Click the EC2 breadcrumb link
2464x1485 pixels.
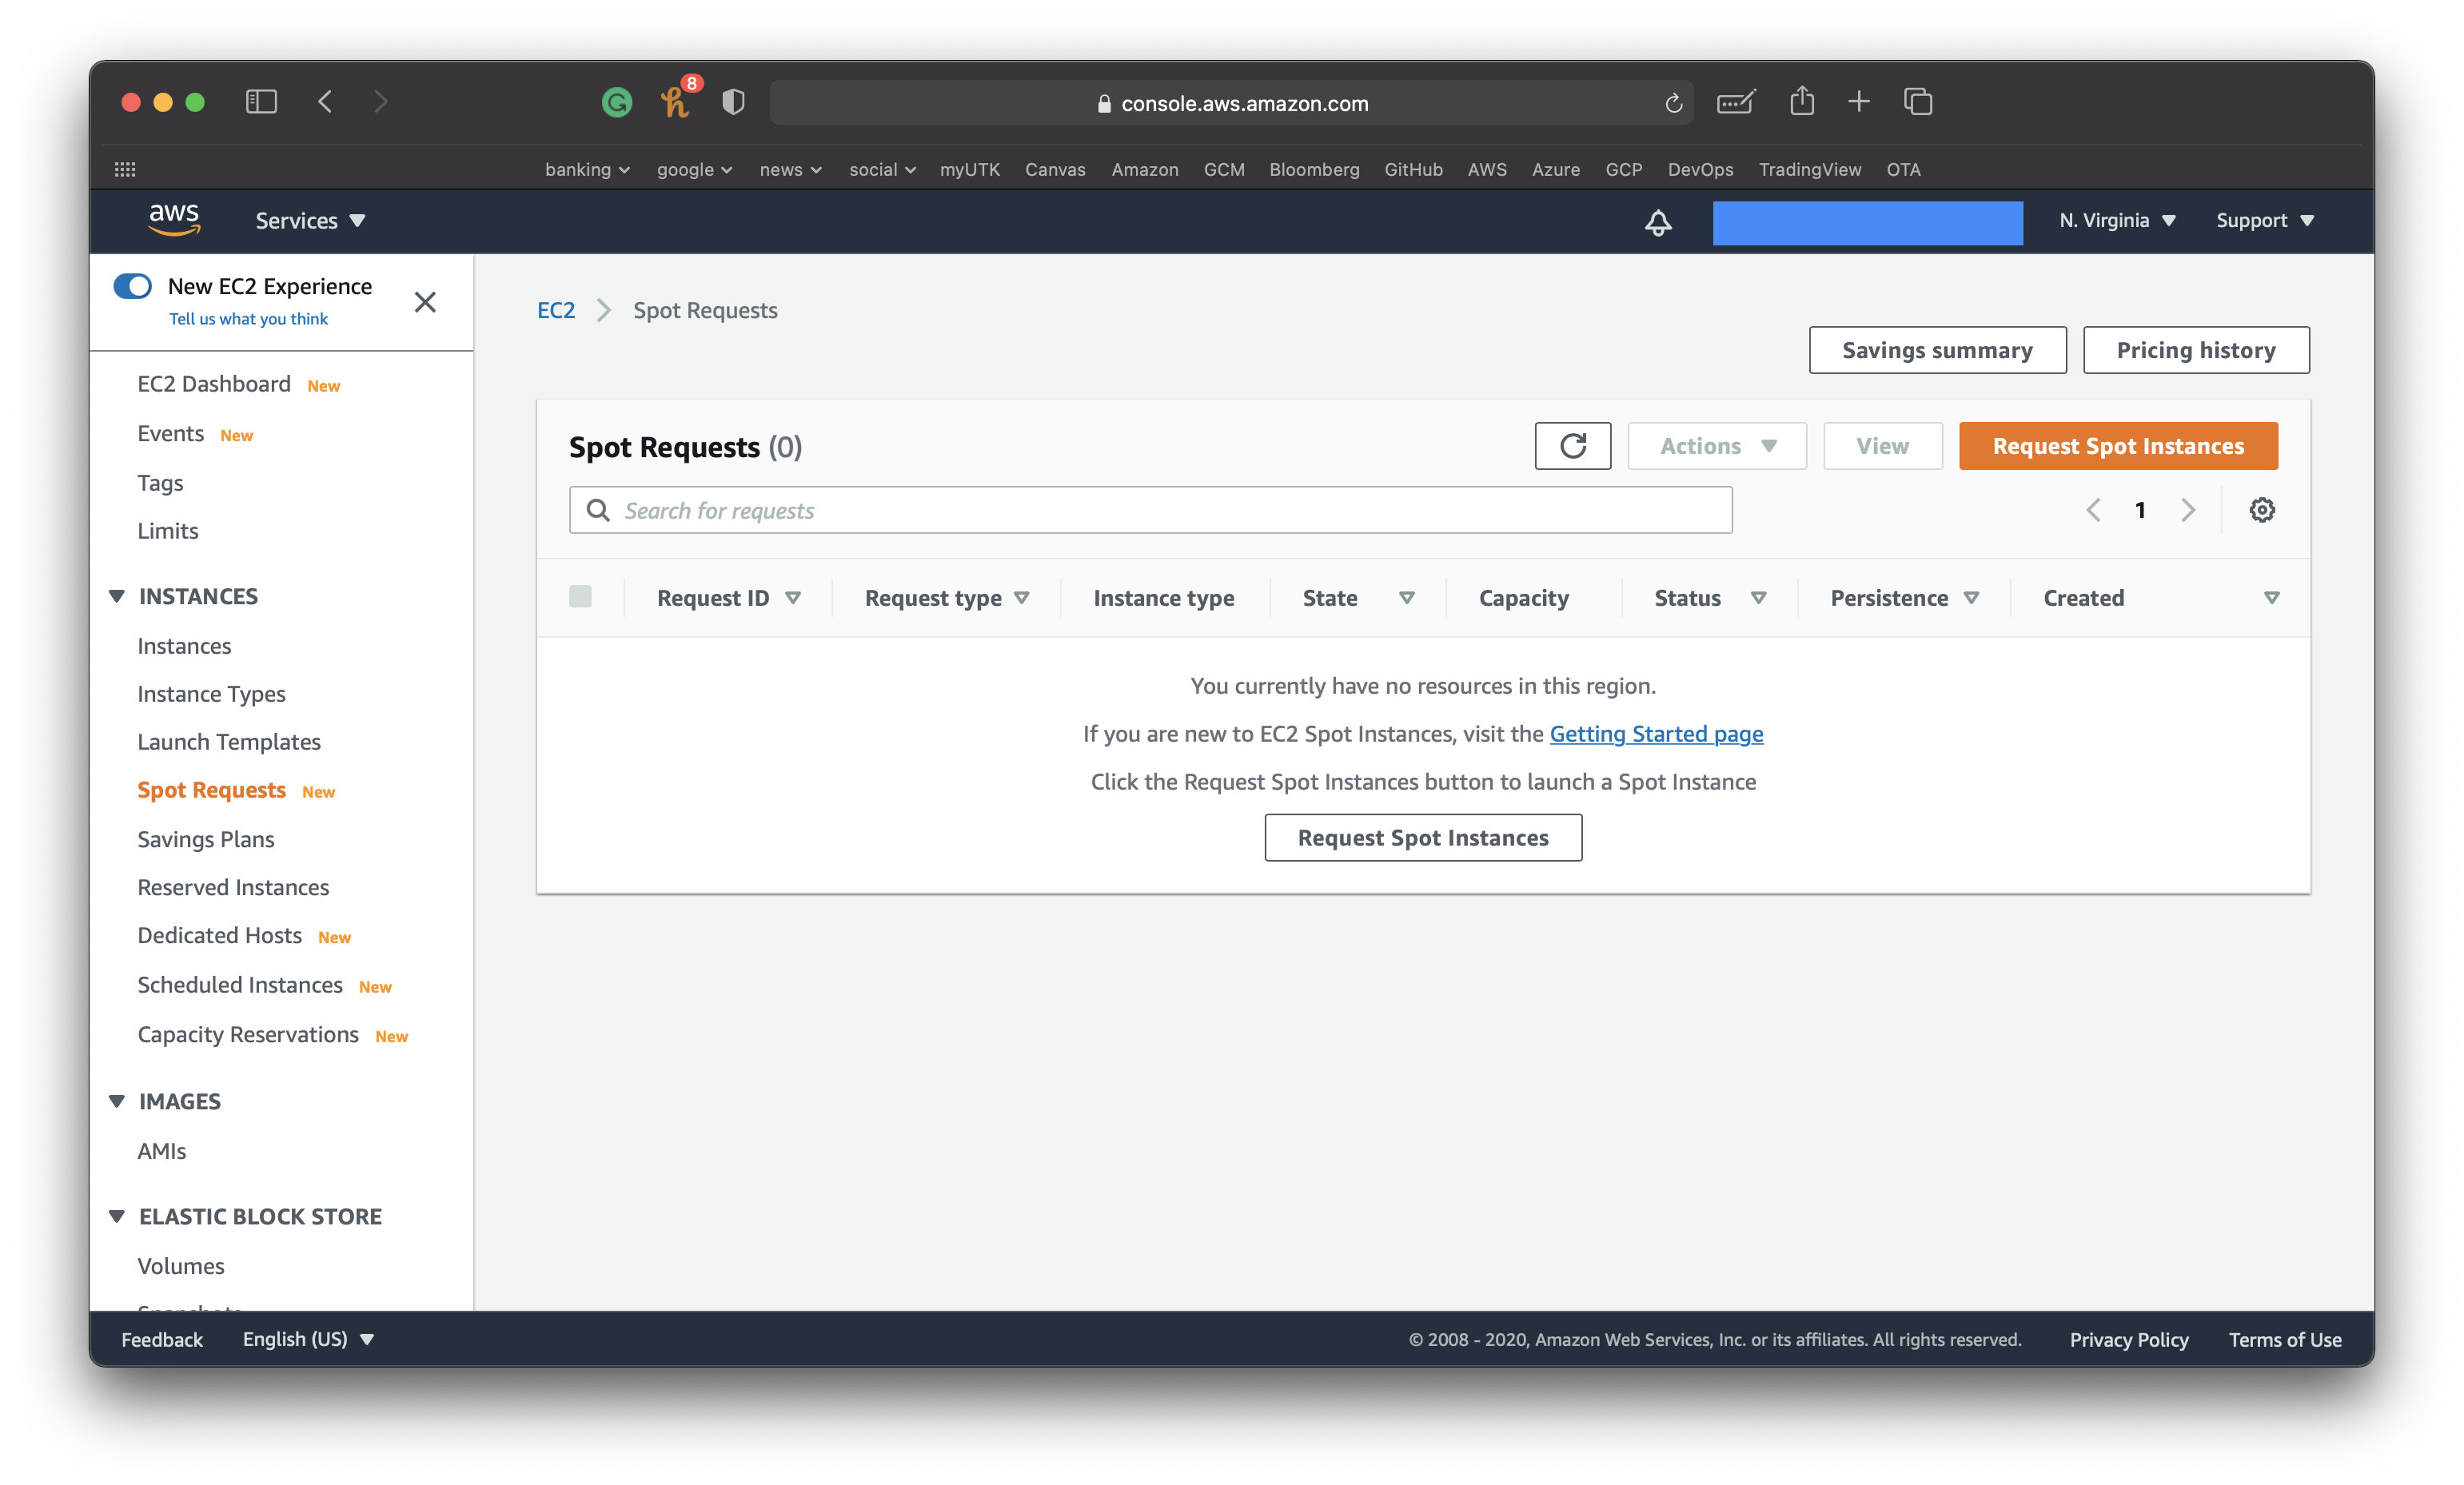pos(556,310)
